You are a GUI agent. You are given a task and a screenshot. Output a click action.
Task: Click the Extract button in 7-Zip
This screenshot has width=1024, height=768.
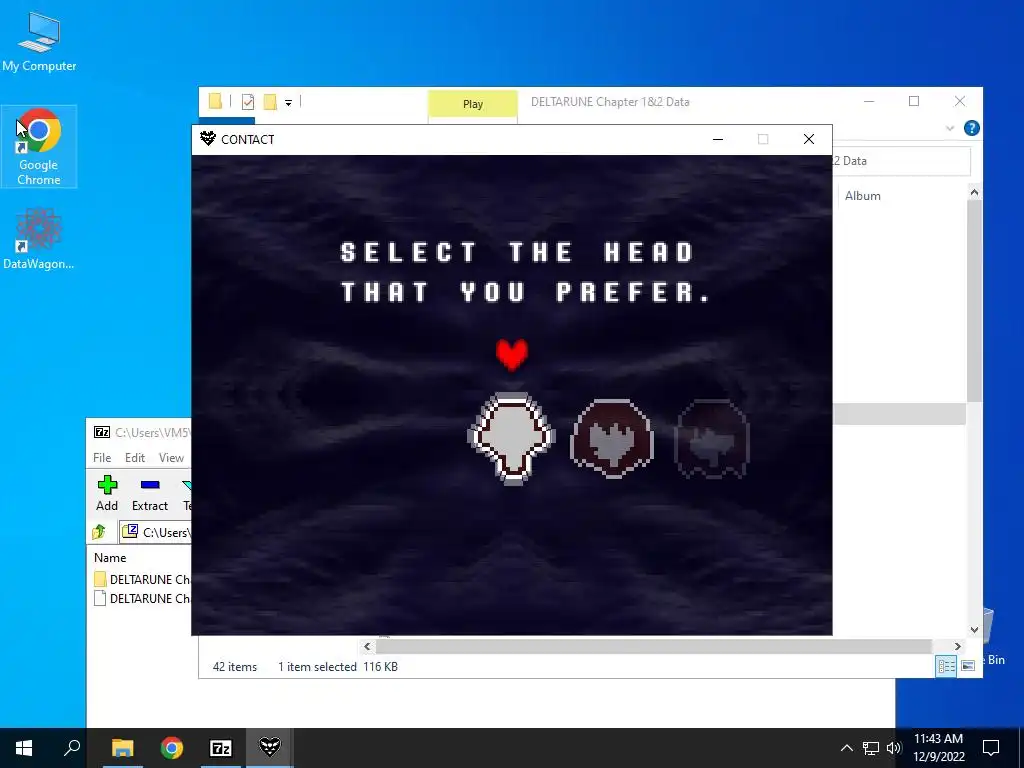pos(150,494)
